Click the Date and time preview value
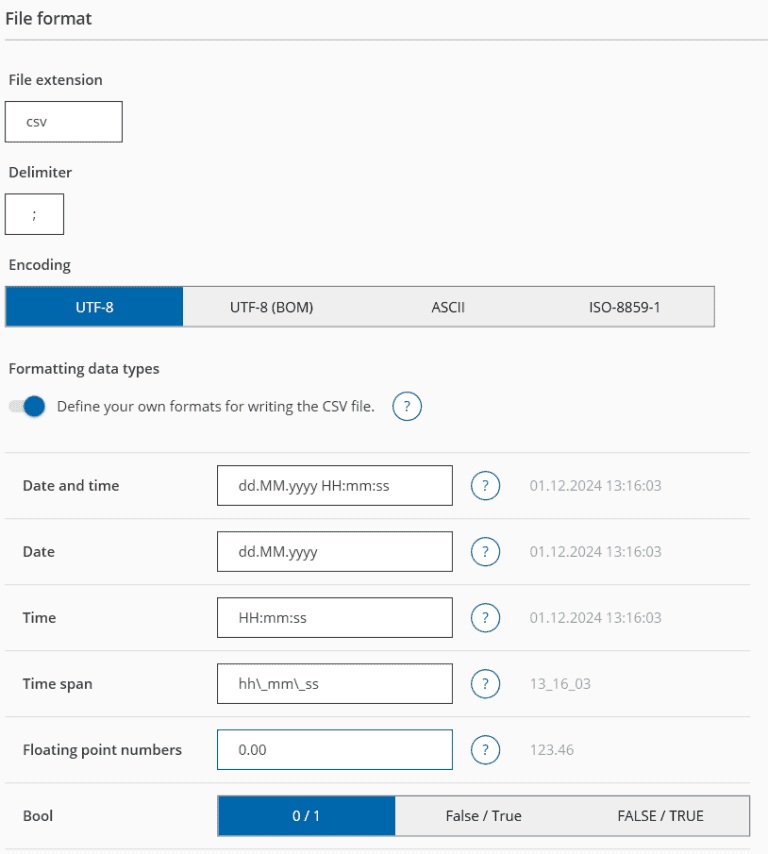 click(595, 485)
